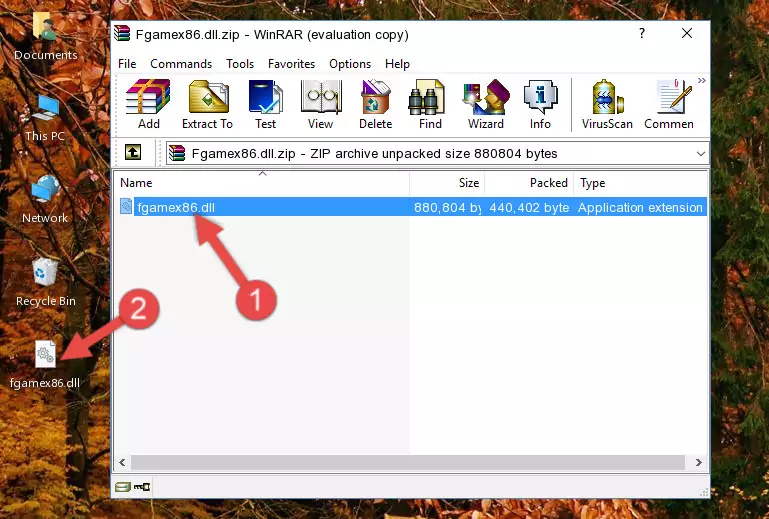
Task: Click the drive icon in status bar
Action: (x=123, y=487)
